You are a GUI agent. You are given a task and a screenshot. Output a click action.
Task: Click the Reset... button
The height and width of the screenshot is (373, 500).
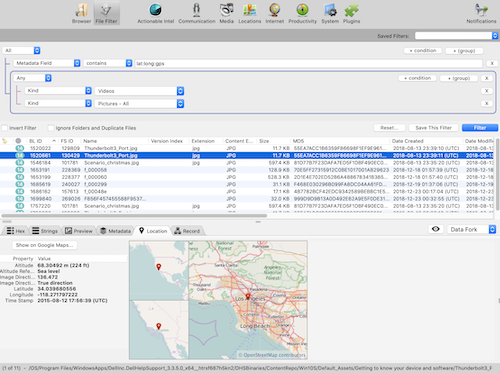[x=389, y=128]
